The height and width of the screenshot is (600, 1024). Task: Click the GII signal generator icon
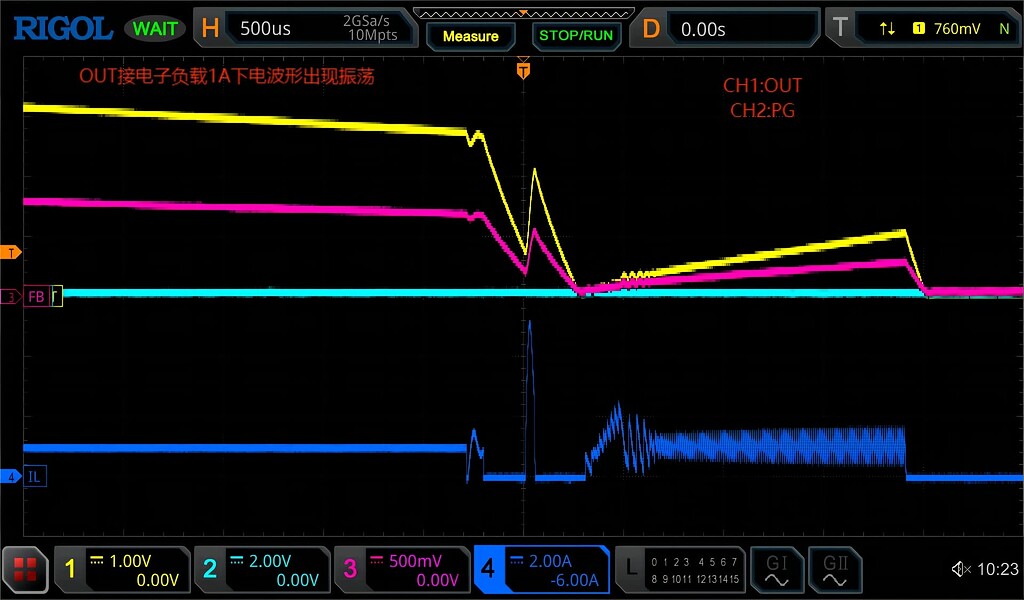834,570
